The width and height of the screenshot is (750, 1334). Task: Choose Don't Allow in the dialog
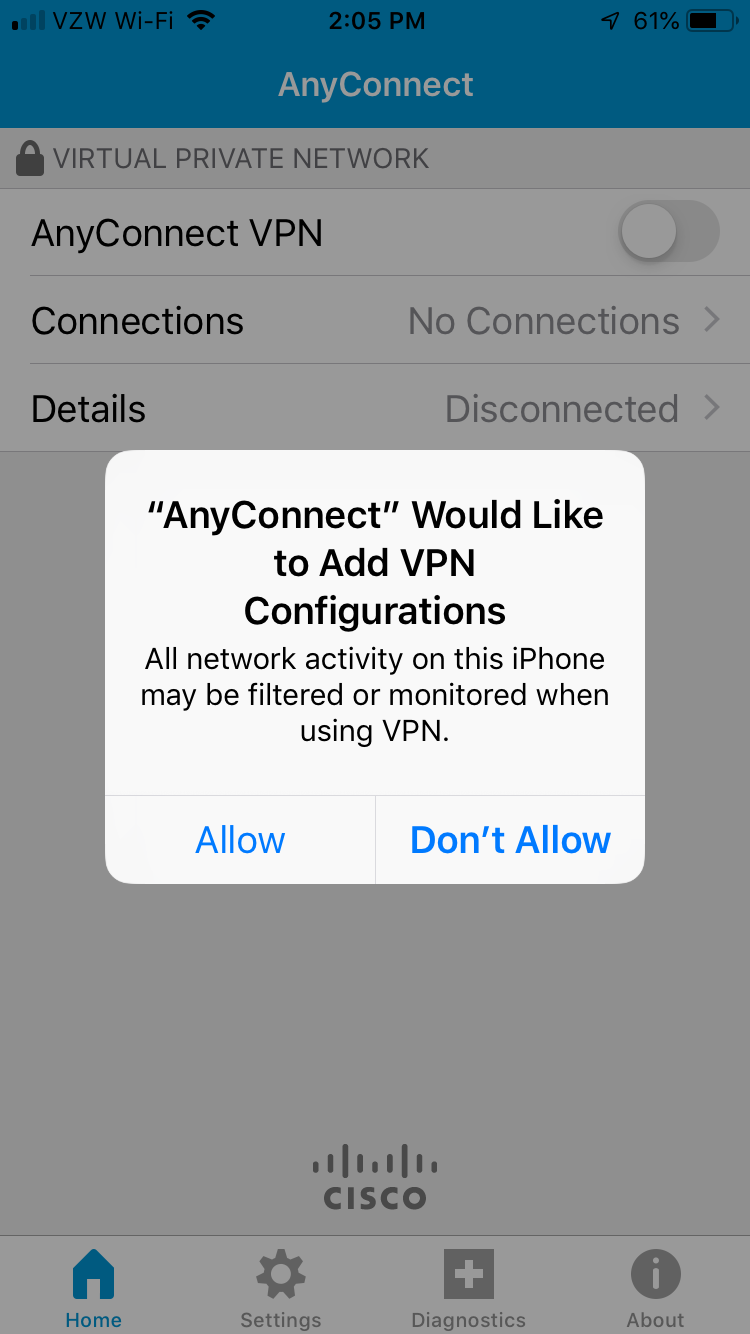[x=510, y=840]
